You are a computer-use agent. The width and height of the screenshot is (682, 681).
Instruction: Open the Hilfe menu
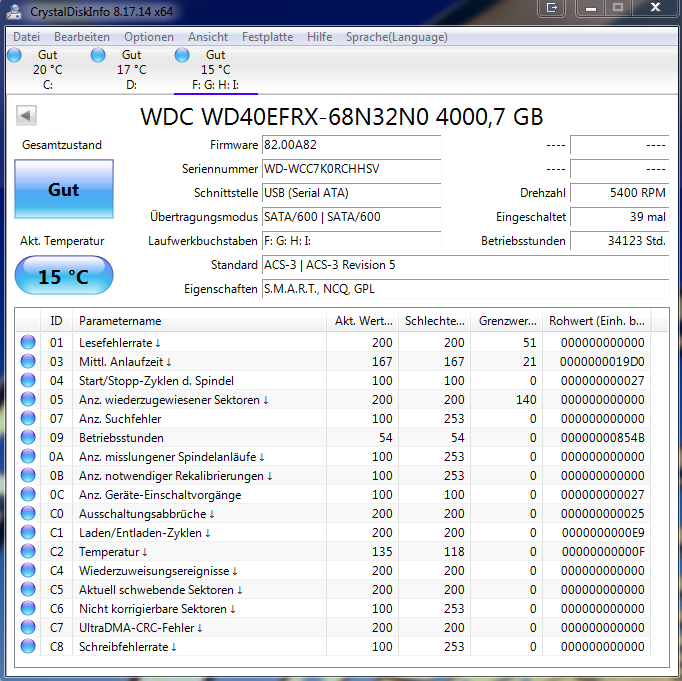pyautogui.click(x=319, y=37)
